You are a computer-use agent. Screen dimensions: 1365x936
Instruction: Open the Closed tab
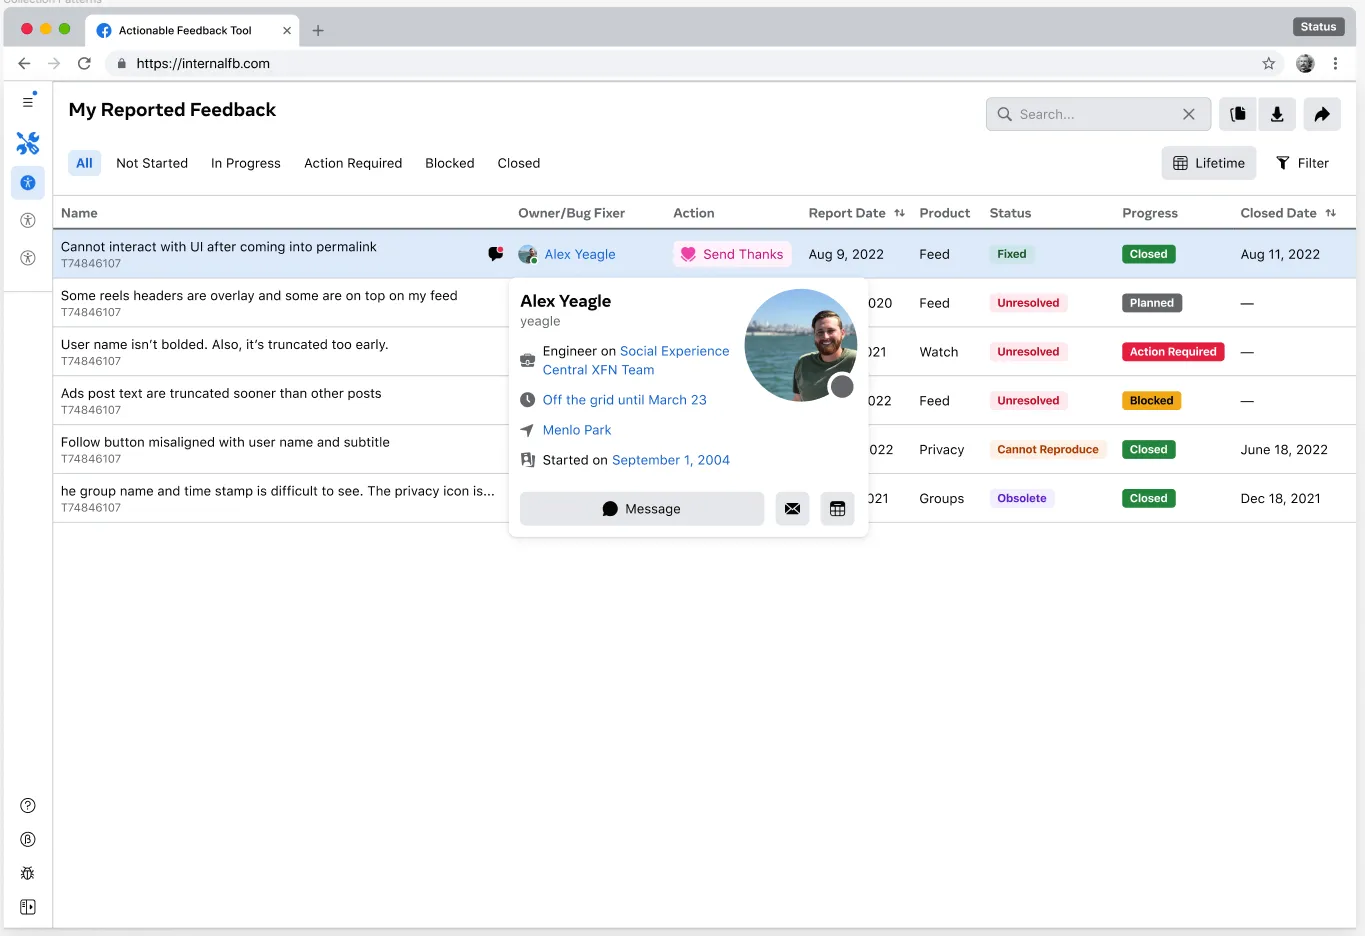pos(519,163)
